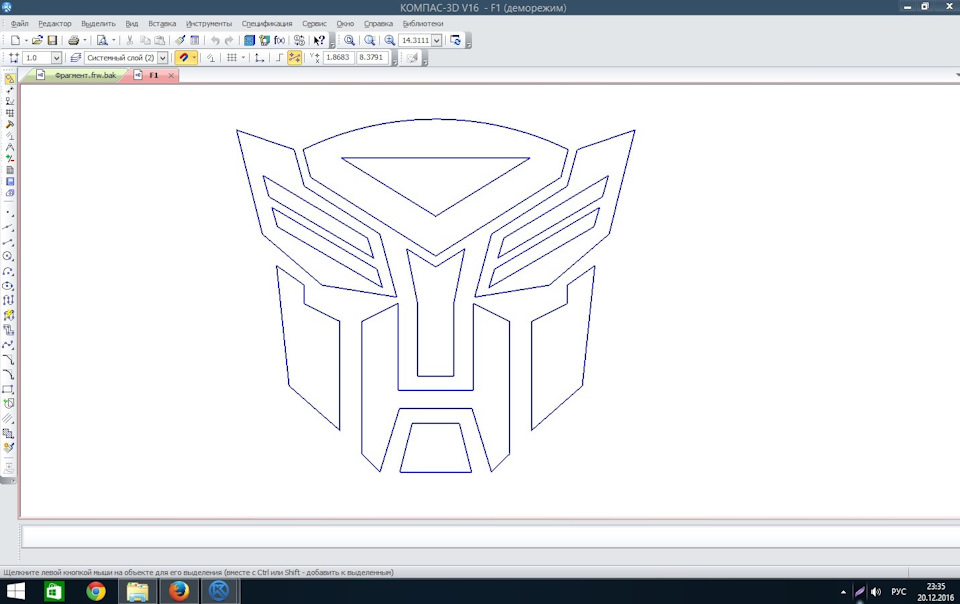Zoom in with the magnifier plus icon
Screen dimensions: 960x604
(x=390, y=40)
